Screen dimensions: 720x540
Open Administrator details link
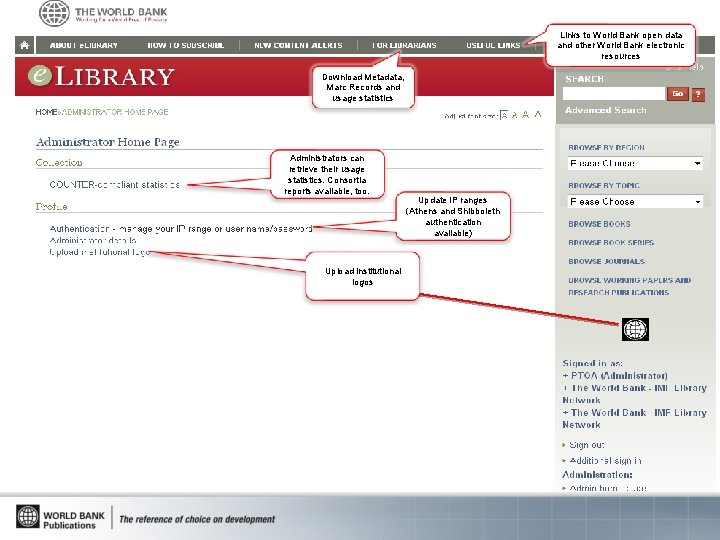point(93,240)
